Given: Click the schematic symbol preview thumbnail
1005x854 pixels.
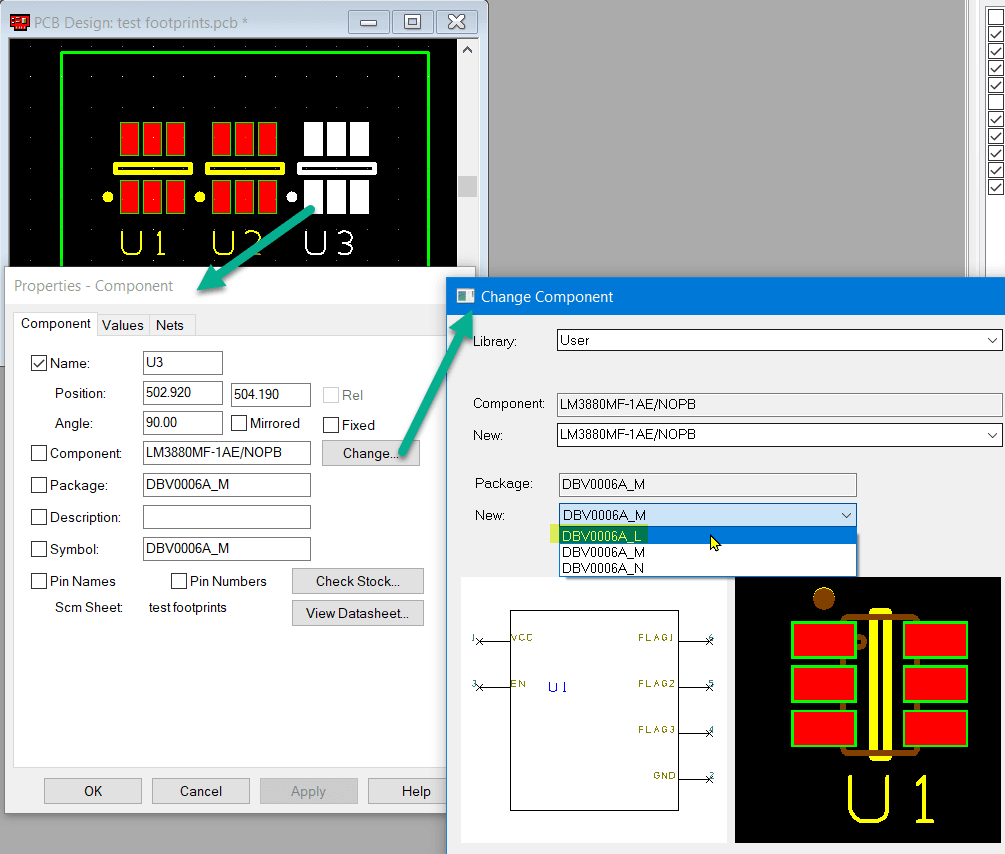Looking at the screenshot, I should (x=596, y=710).
